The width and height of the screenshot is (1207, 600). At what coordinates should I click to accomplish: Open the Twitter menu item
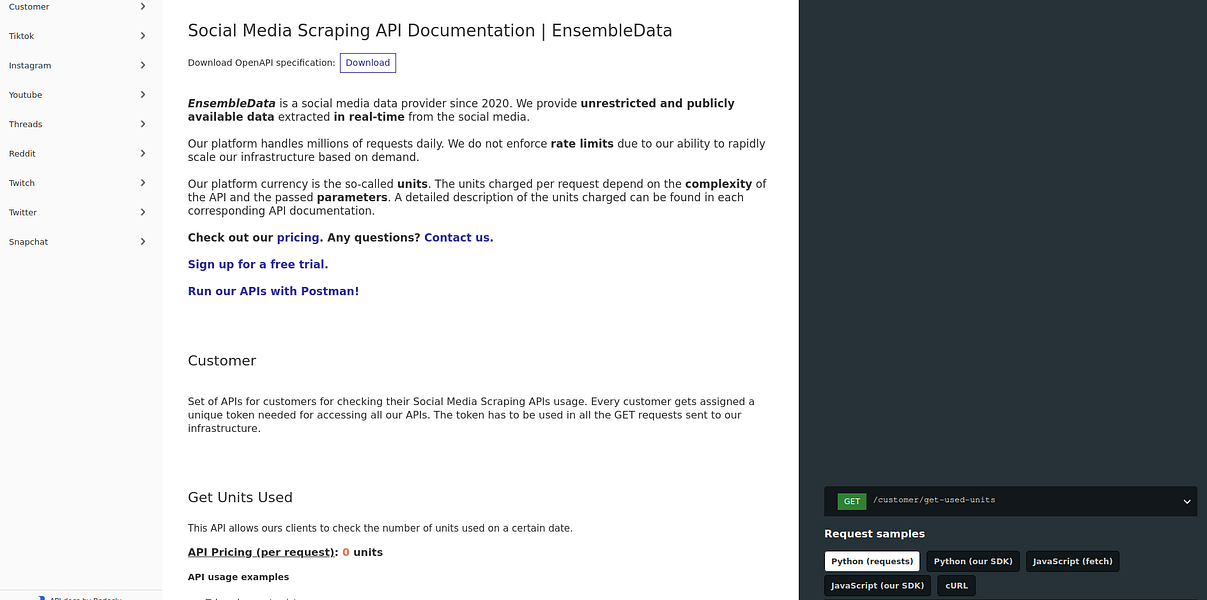[80, 212]
